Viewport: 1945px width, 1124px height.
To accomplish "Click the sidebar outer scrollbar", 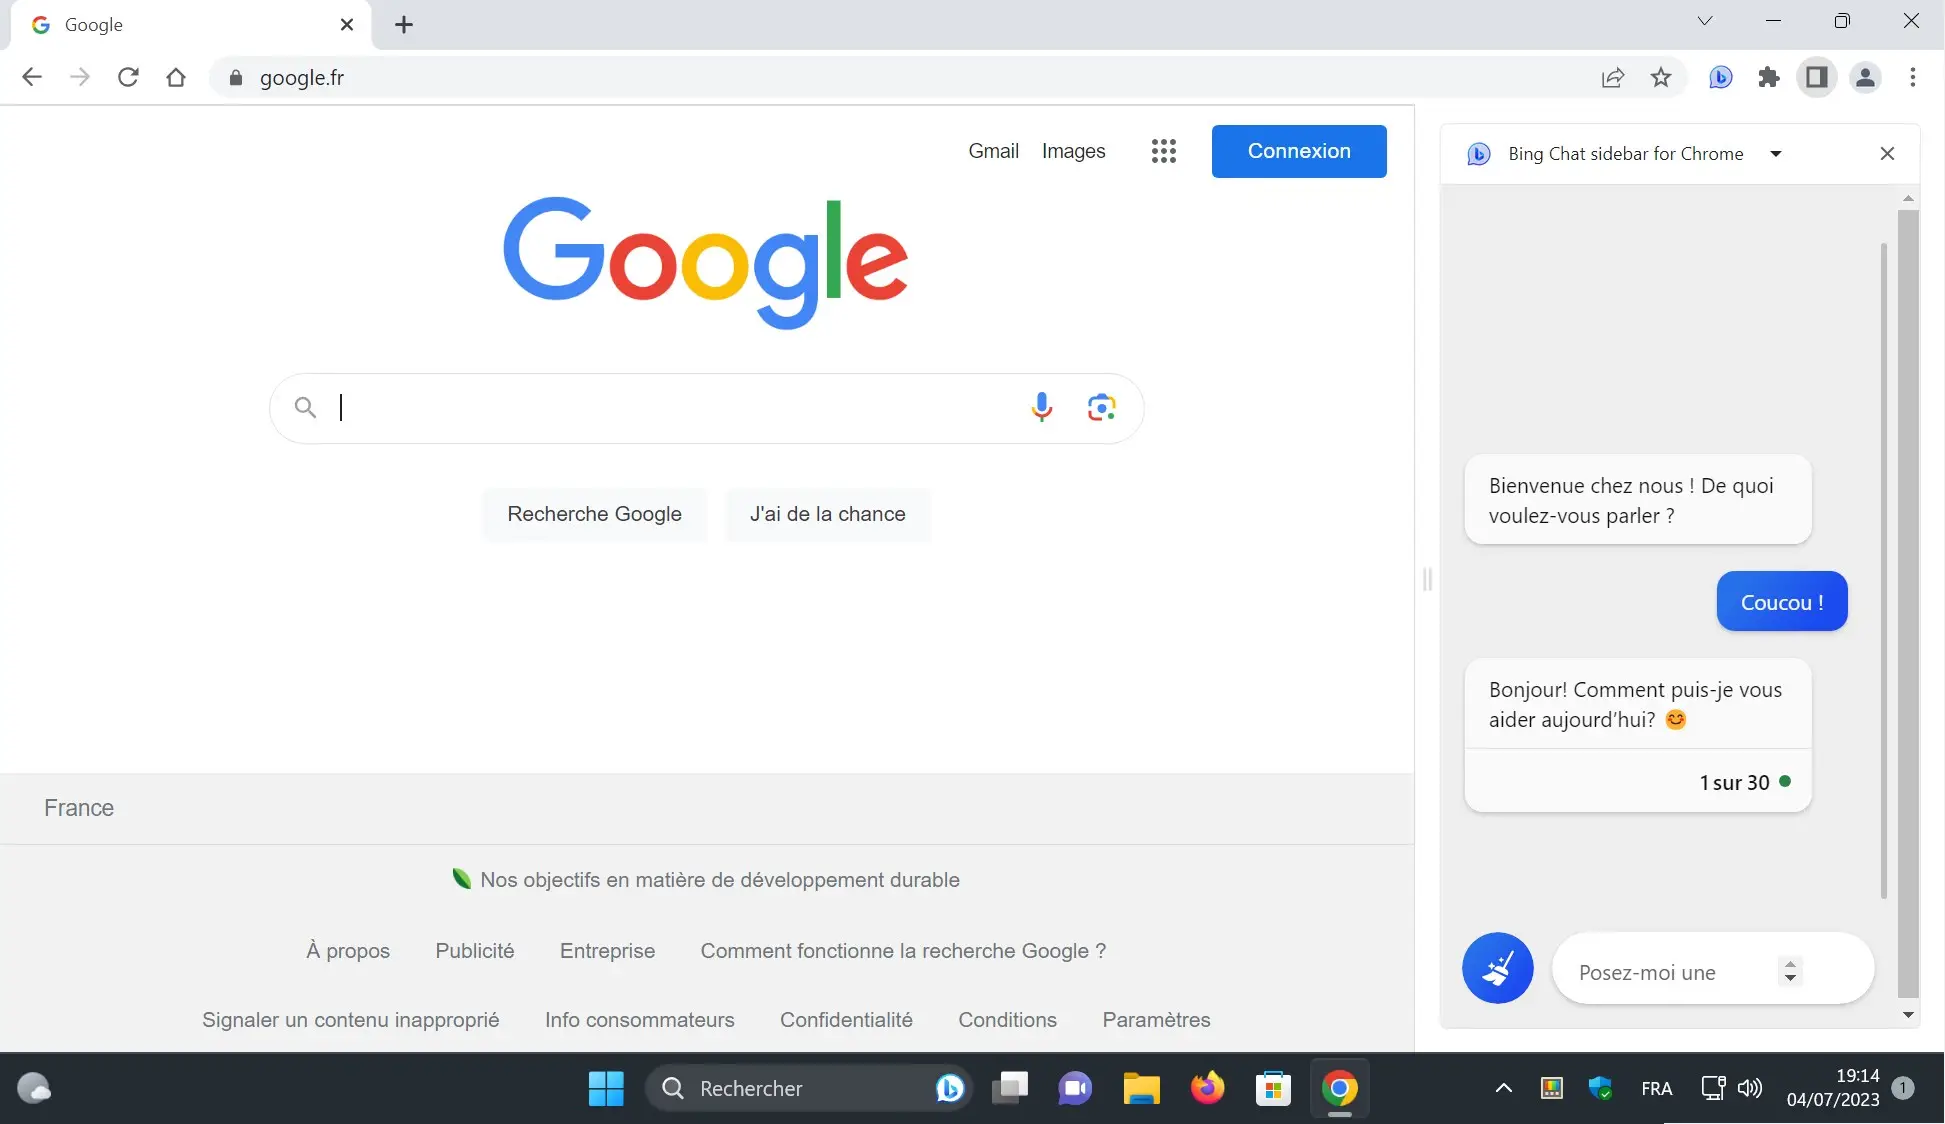I will 1908,604.
